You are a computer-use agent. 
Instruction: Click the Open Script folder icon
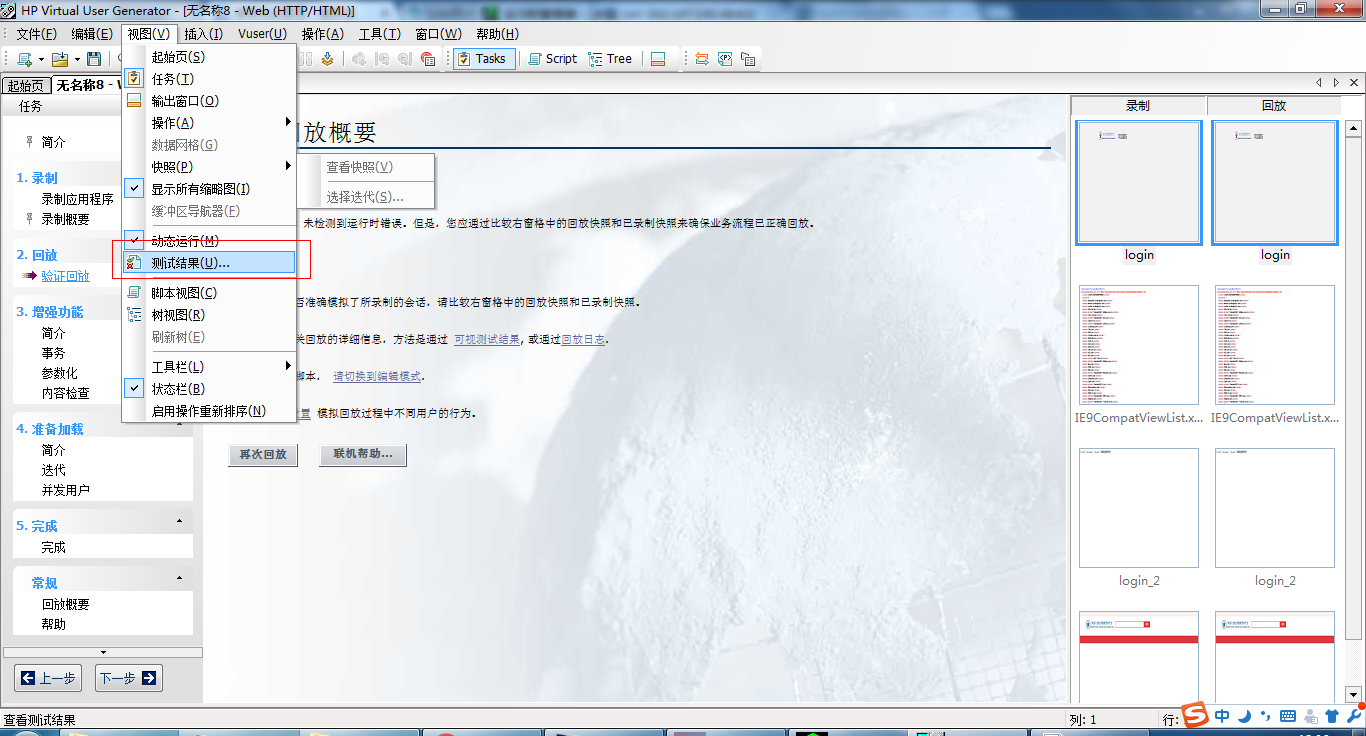click(60, 59)
